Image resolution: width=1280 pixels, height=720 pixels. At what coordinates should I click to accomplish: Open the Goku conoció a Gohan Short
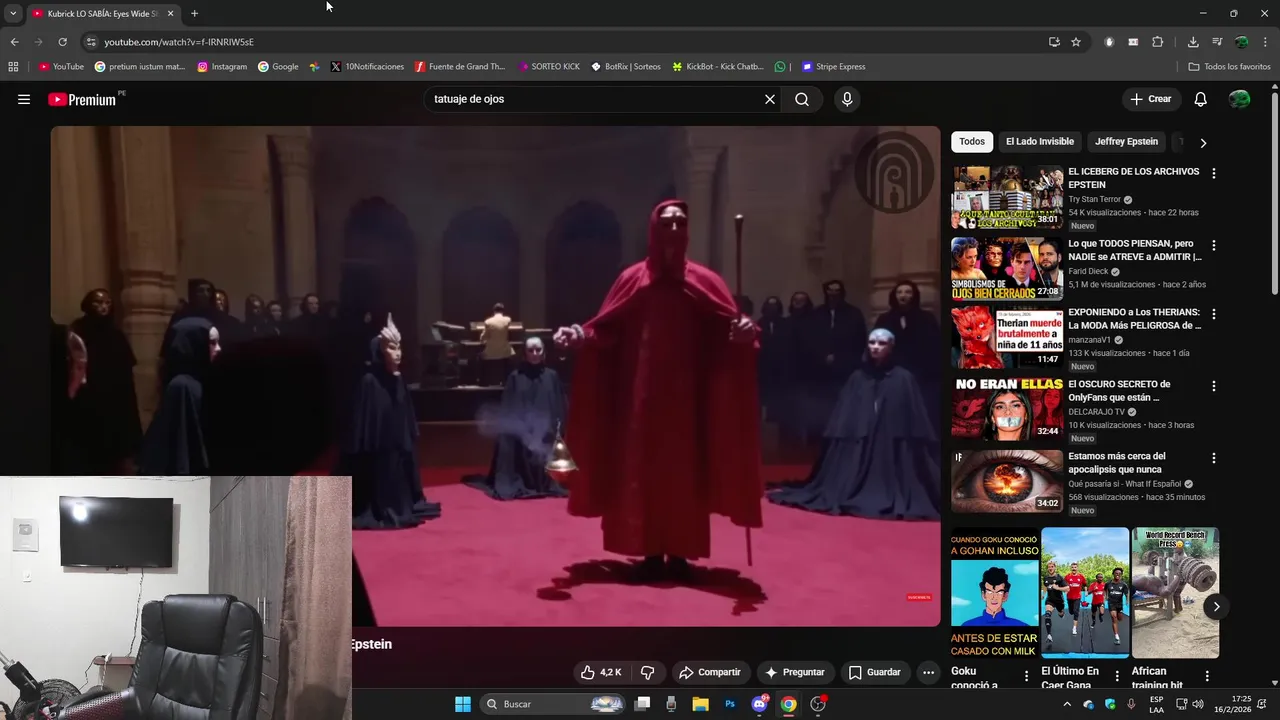click(x=994, y=593)
